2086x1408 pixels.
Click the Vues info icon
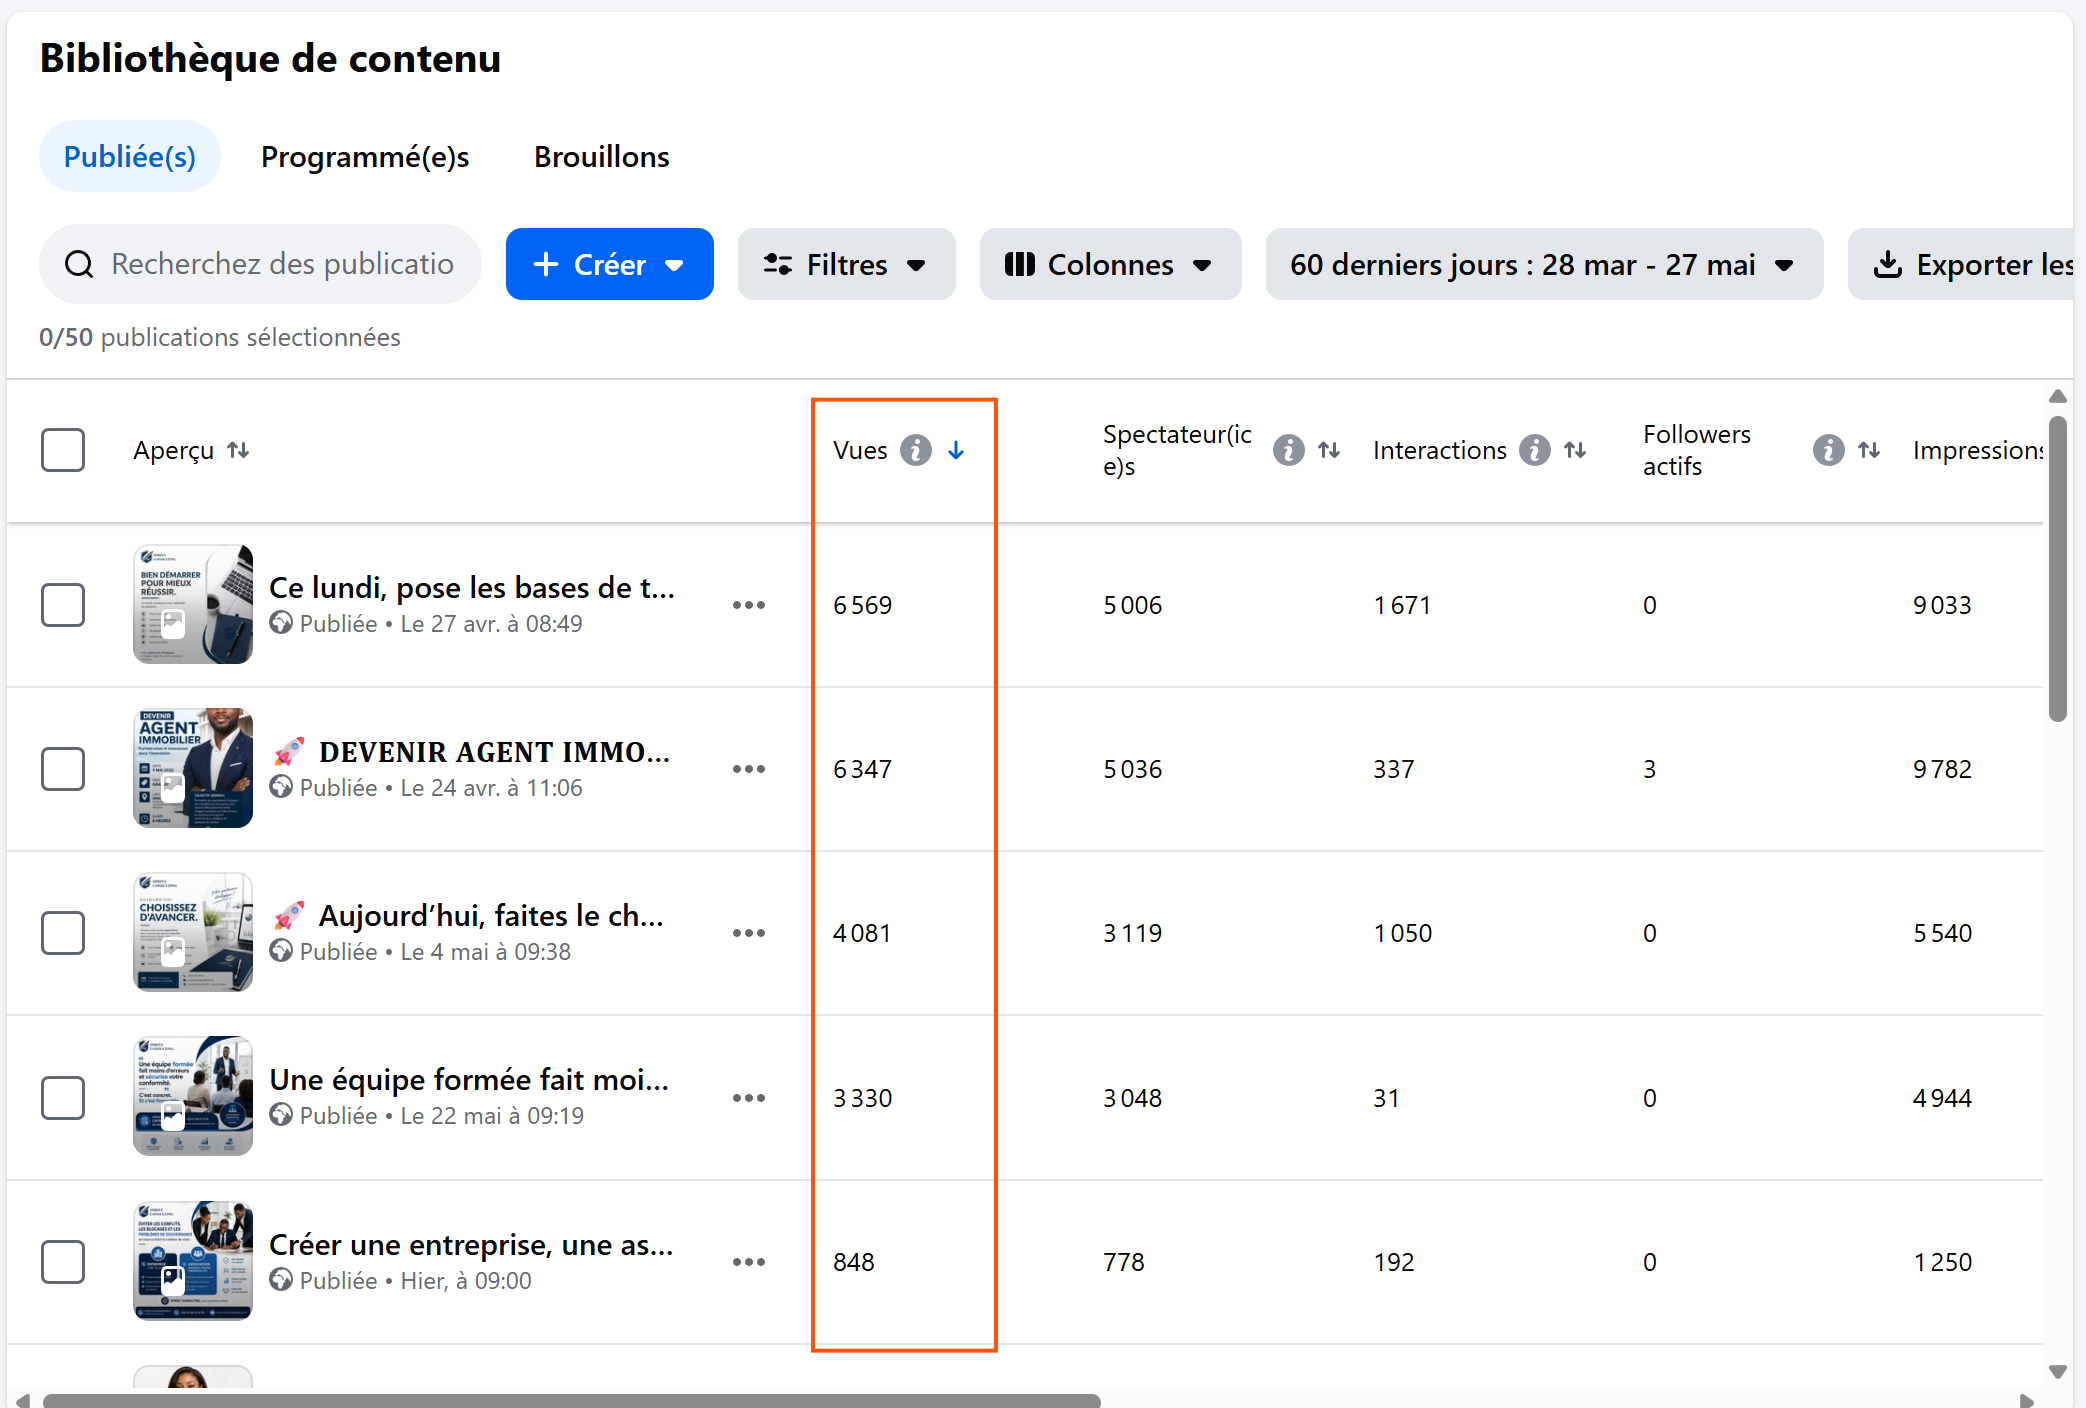[915, 450]
